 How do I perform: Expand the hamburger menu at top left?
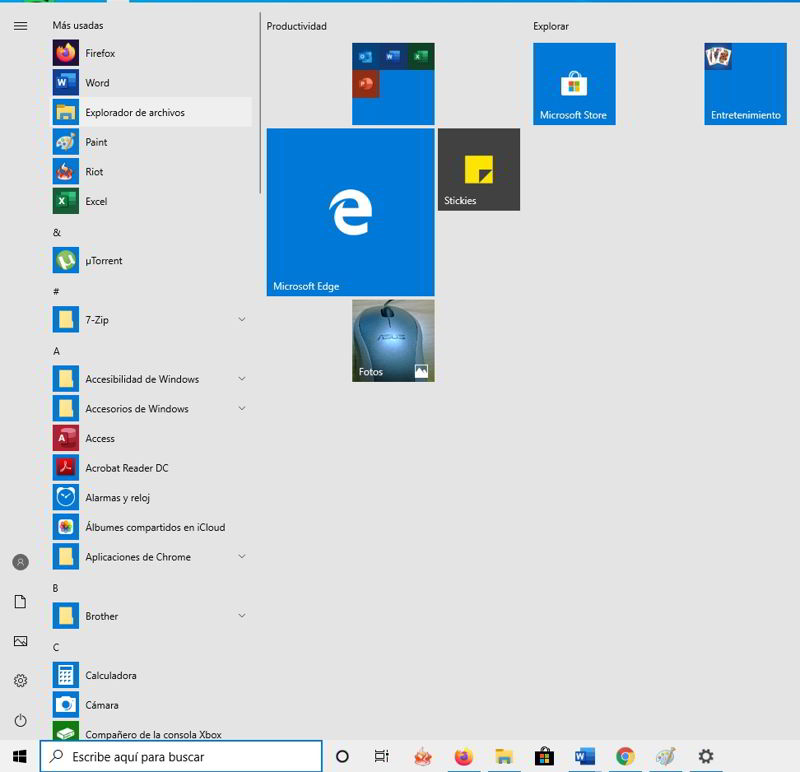(x=20, y=26)
